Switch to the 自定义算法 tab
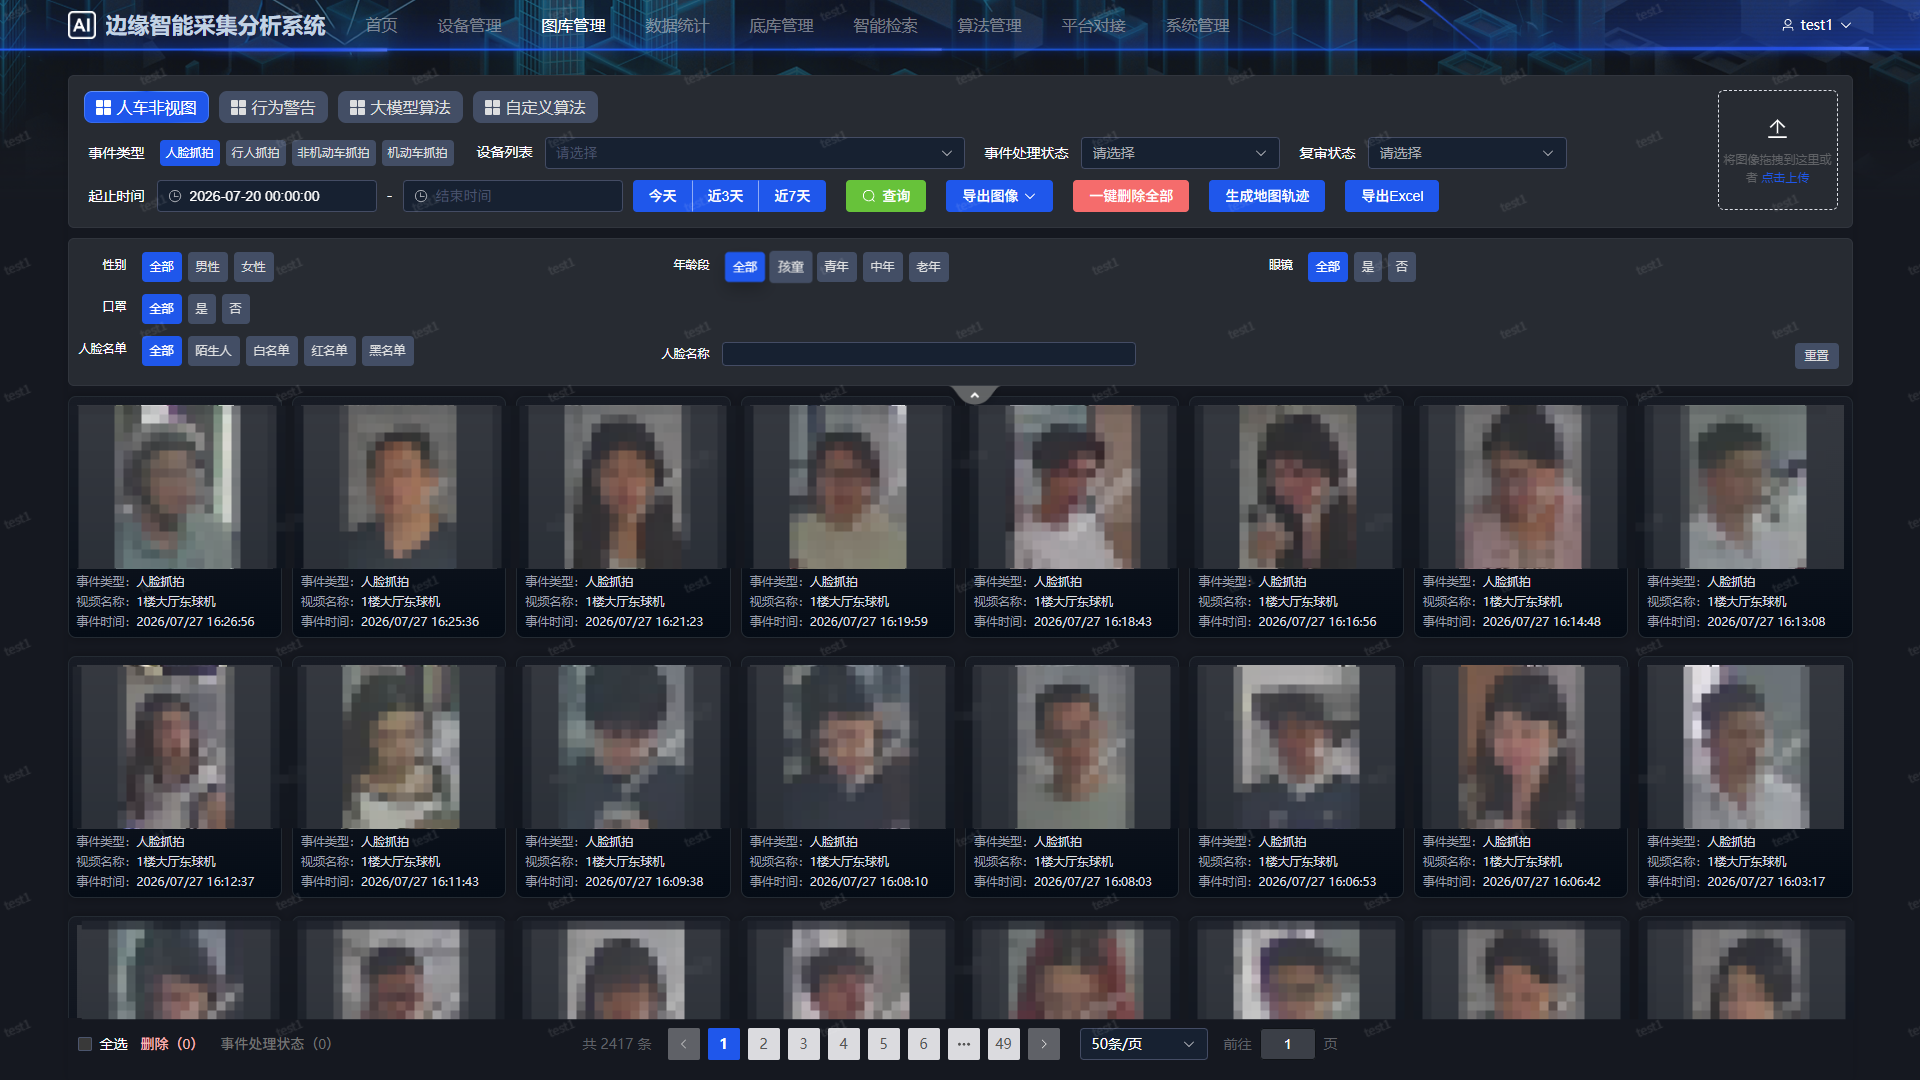This screenshot has width=1920, height=1080. [x=535, y=107]
